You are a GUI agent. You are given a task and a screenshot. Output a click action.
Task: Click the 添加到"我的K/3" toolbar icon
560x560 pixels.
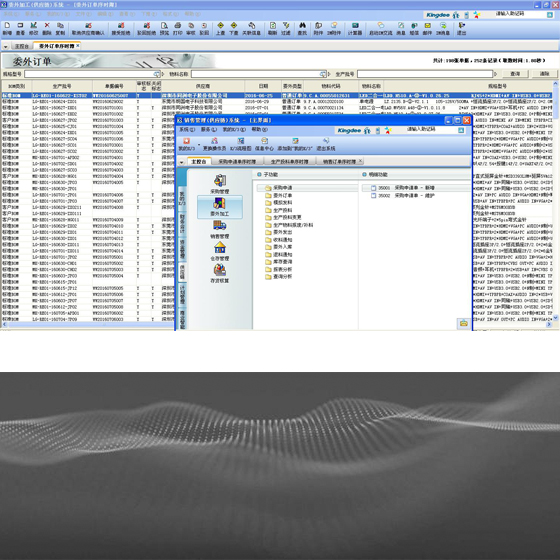coord(295,144)
